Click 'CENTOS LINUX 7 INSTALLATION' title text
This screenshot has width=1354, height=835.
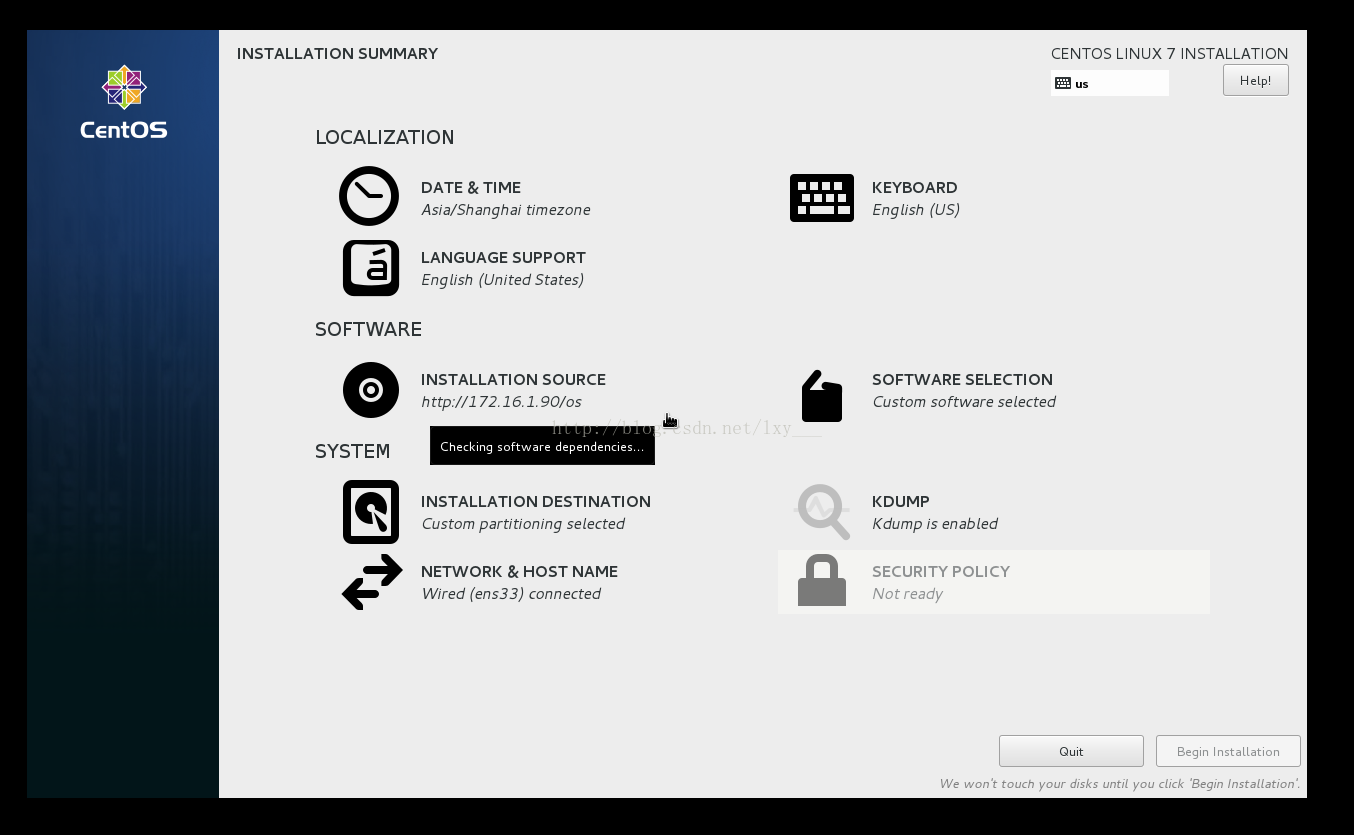click(x=1169, y=54)
